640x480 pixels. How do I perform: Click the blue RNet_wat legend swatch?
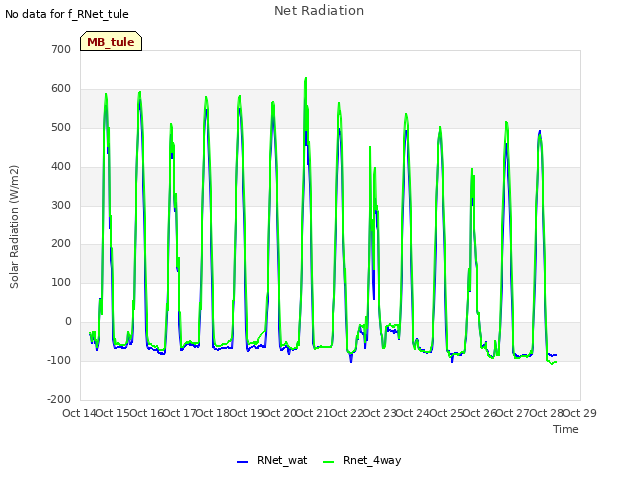242,462
